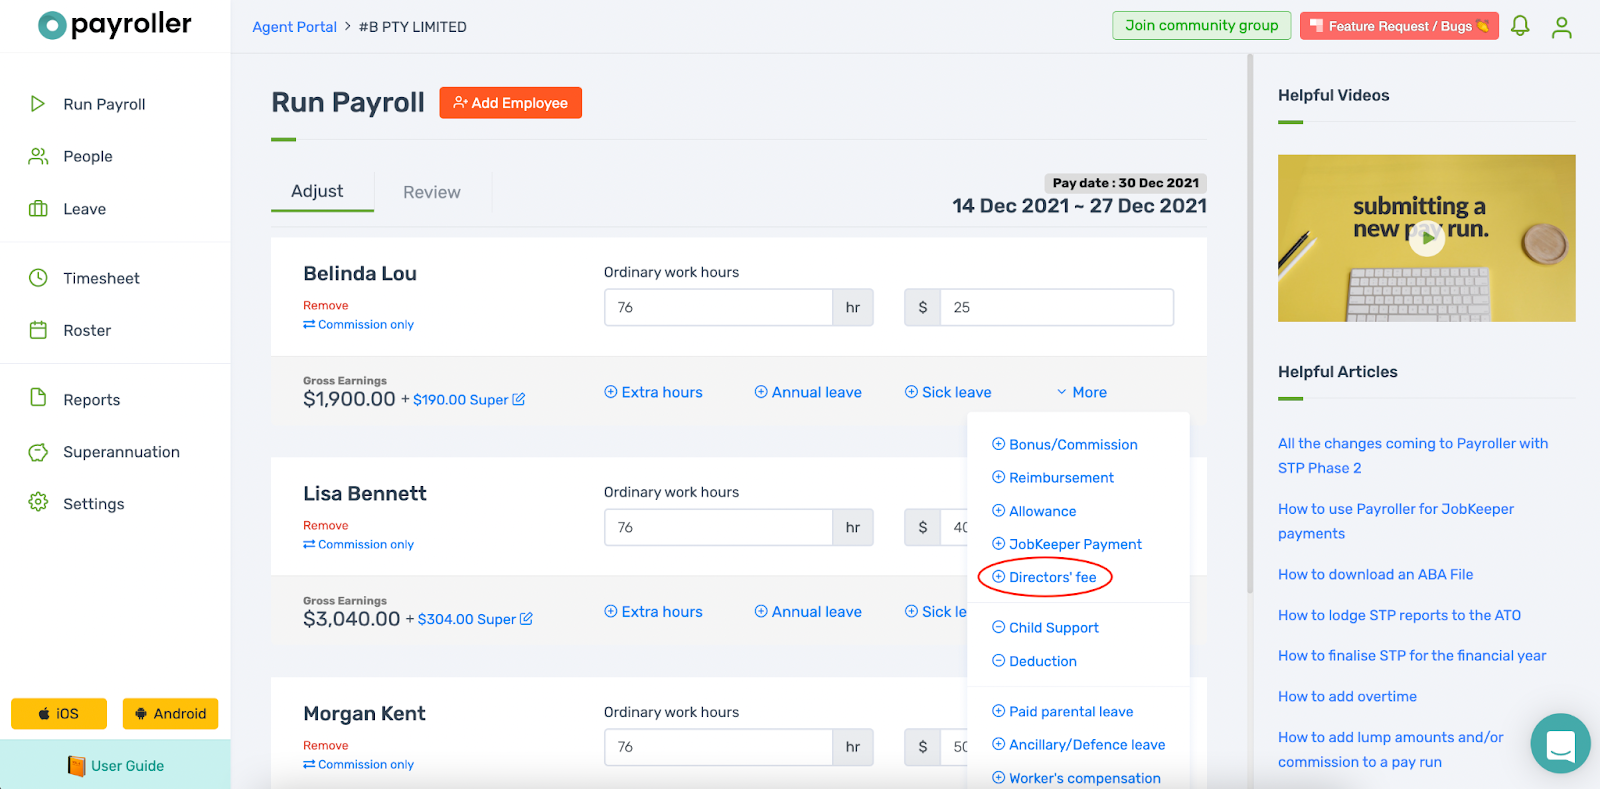Click the Timesheet clock icon in sidebar
The width and height of the screenshot is (1600, 789).
tap(38, 278)
